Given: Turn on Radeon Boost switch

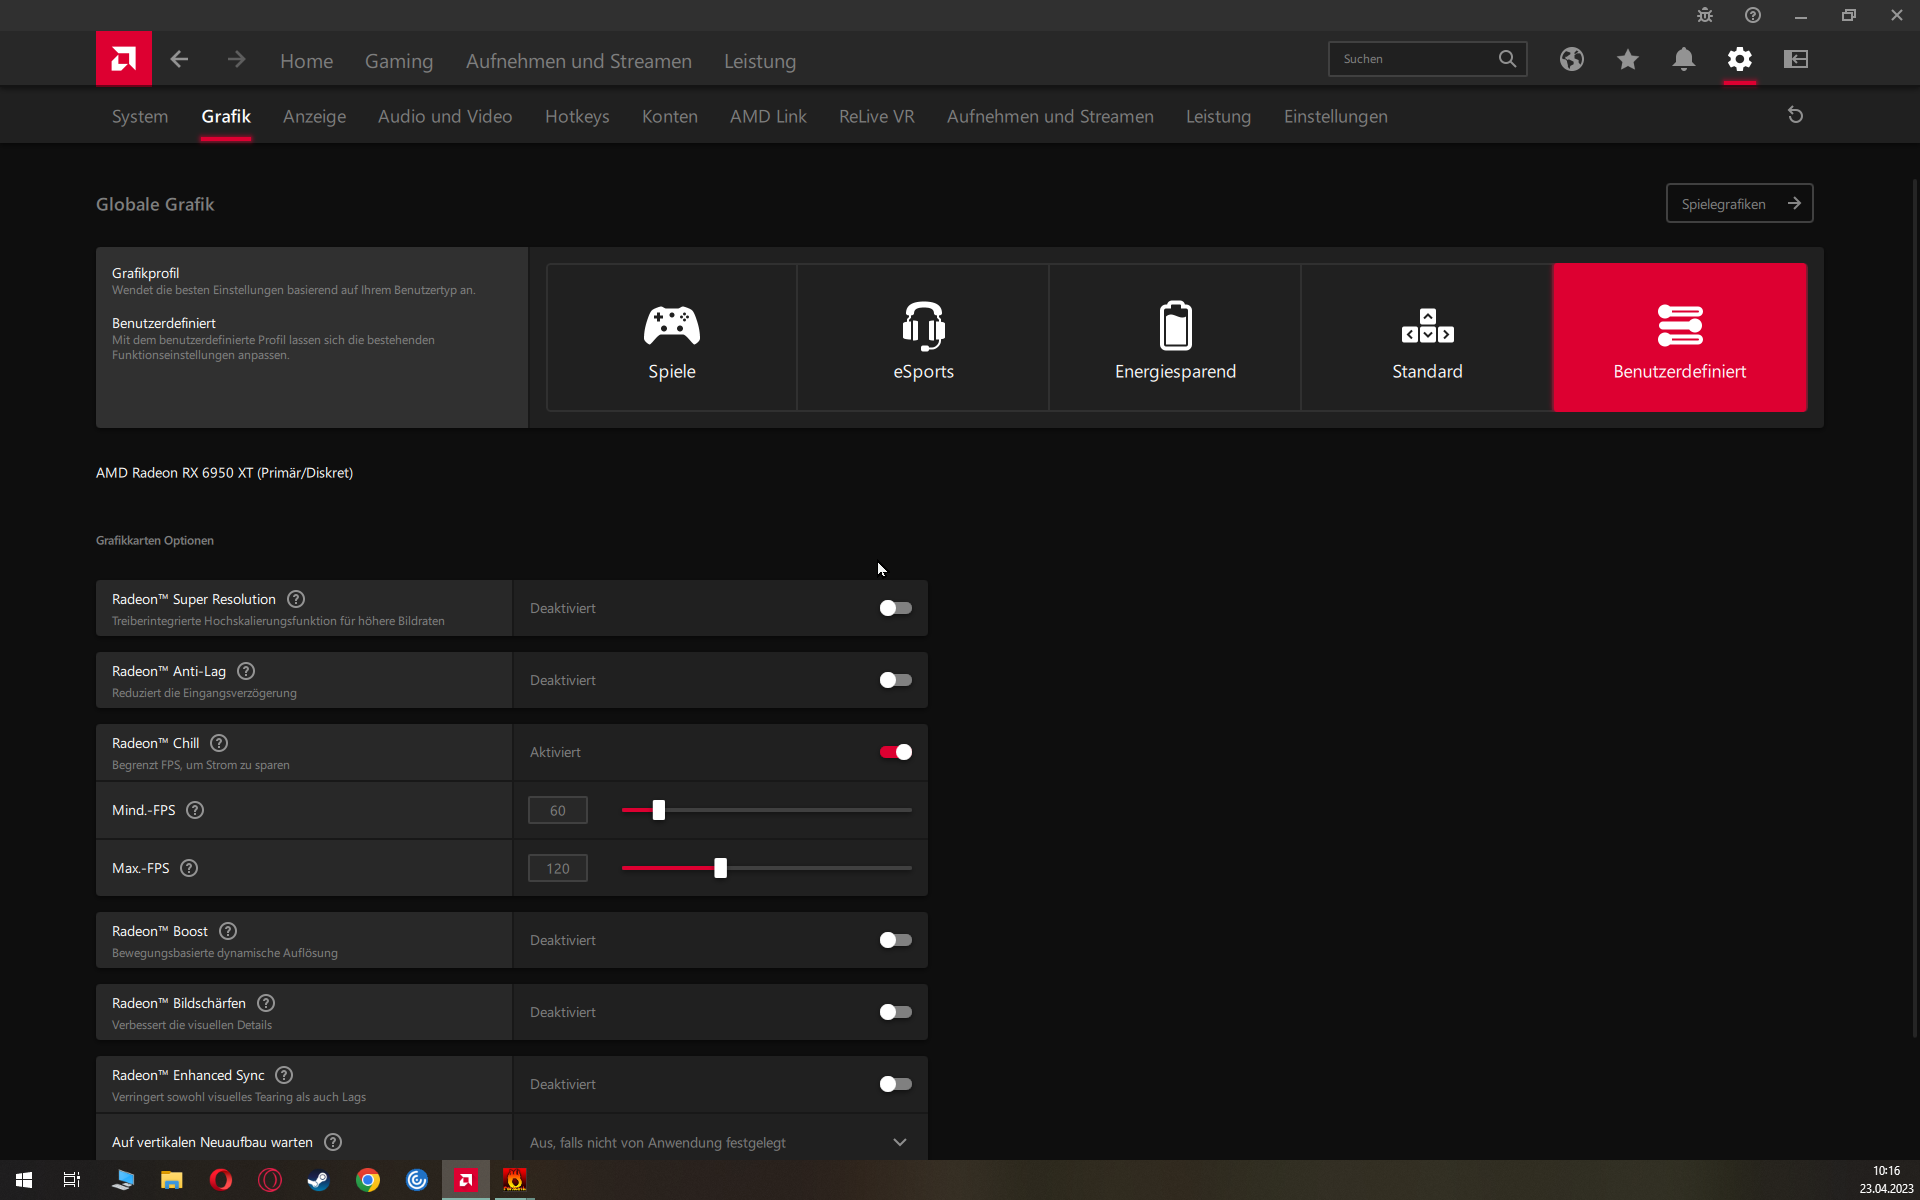Looking at the screenshot, I should 895,940.
